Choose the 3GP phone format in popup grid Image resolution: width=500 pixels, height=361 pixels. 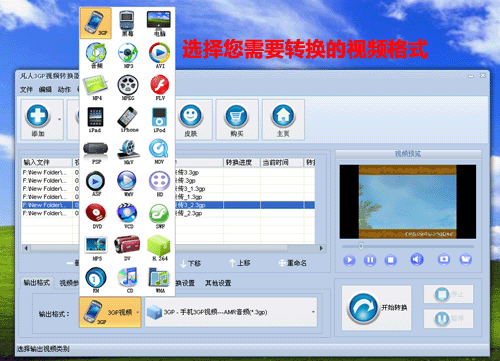[x=96, y=23]
